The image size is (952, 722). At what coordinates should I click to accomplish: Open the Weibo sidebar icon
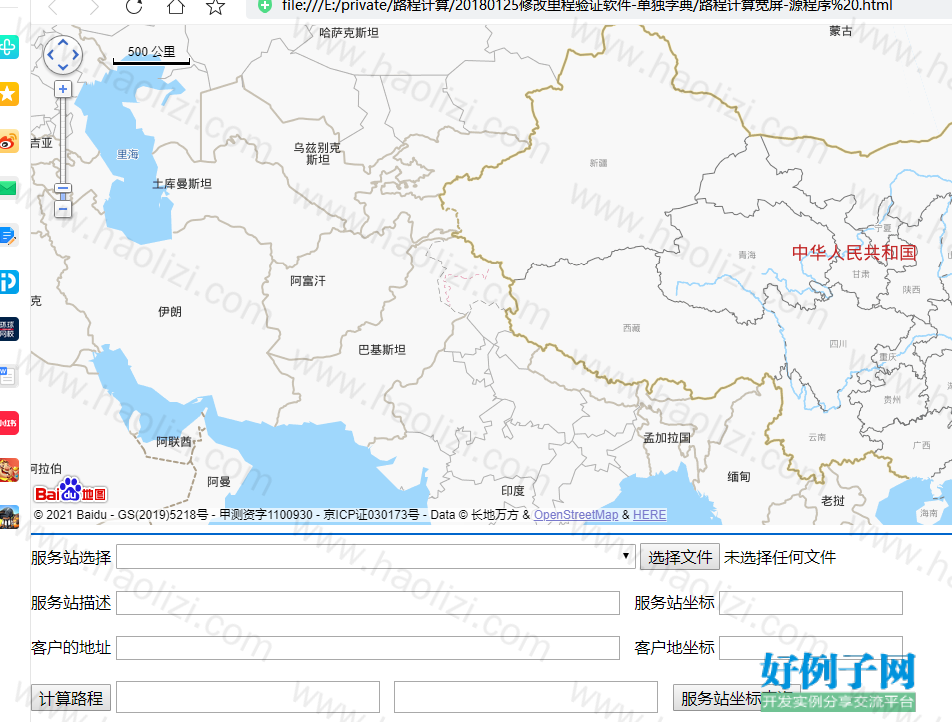coord(8,141)
